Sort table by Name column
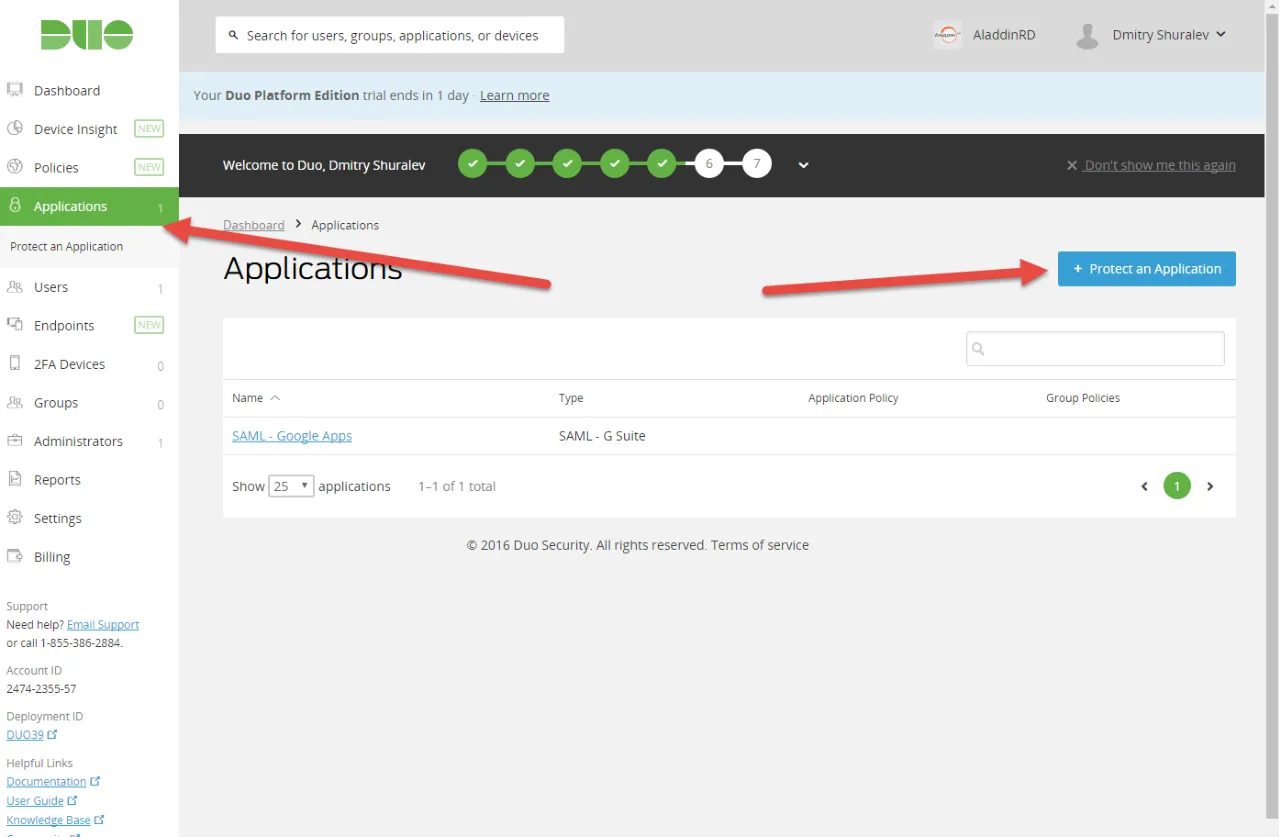 (x=256, y=398)
